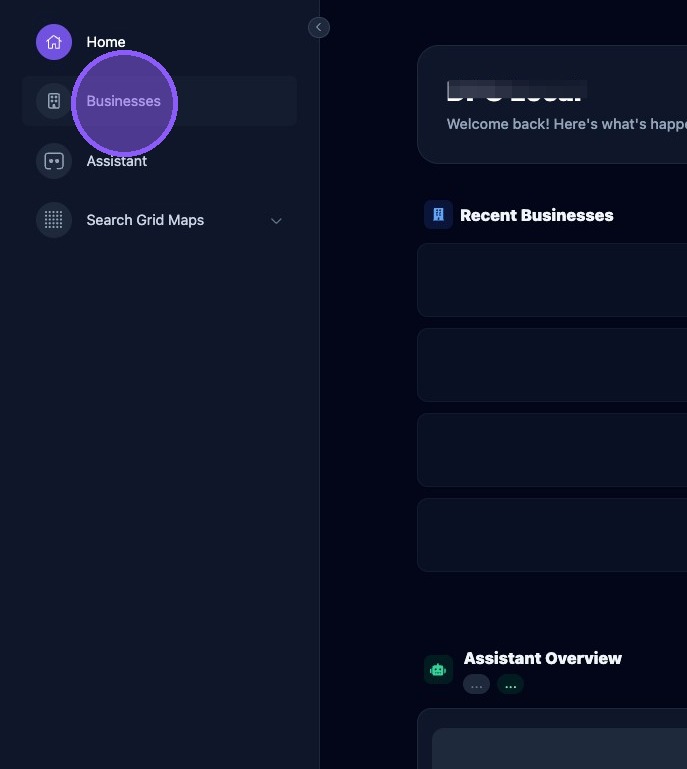The image size is (687, 769).
Task: Click the Businesses building icon in sidebar
Action: pos(54,101)
